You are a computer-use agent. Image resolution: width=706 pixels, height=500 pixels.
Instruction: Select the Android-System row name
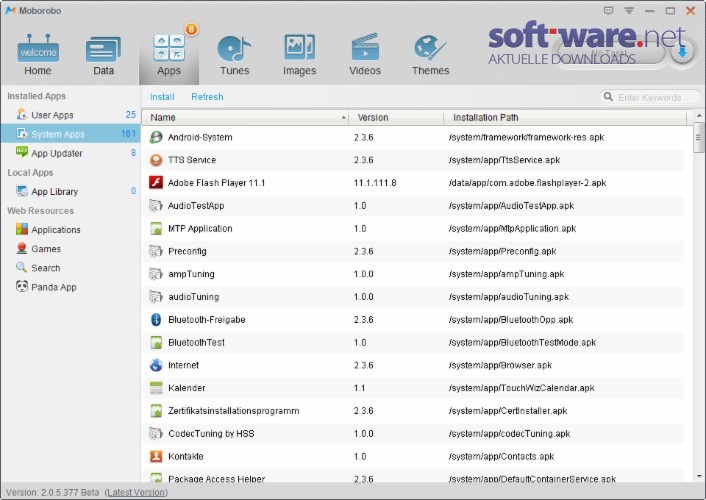click(x=200, y=137)
